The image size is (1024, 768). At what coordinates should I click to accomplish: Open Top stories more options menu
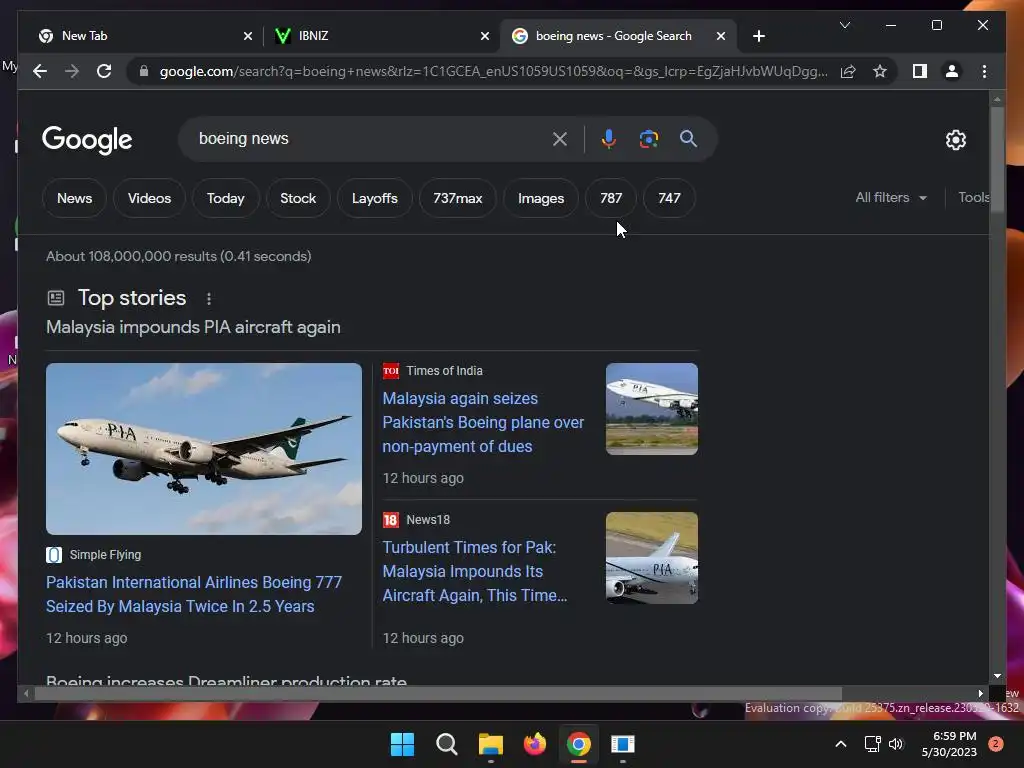[209, 299]
